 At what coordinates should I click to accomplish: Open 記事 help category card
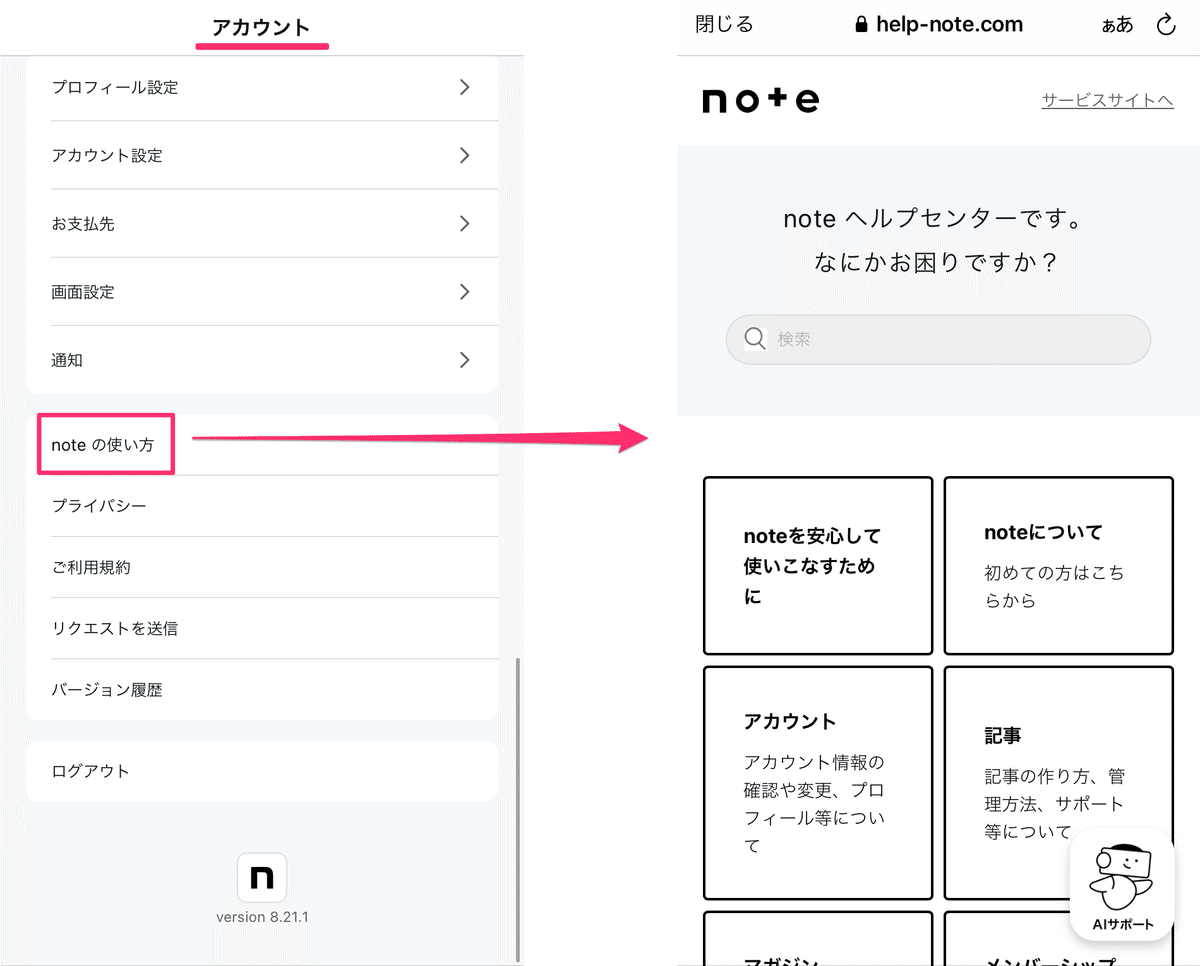tap(1059, 783)
